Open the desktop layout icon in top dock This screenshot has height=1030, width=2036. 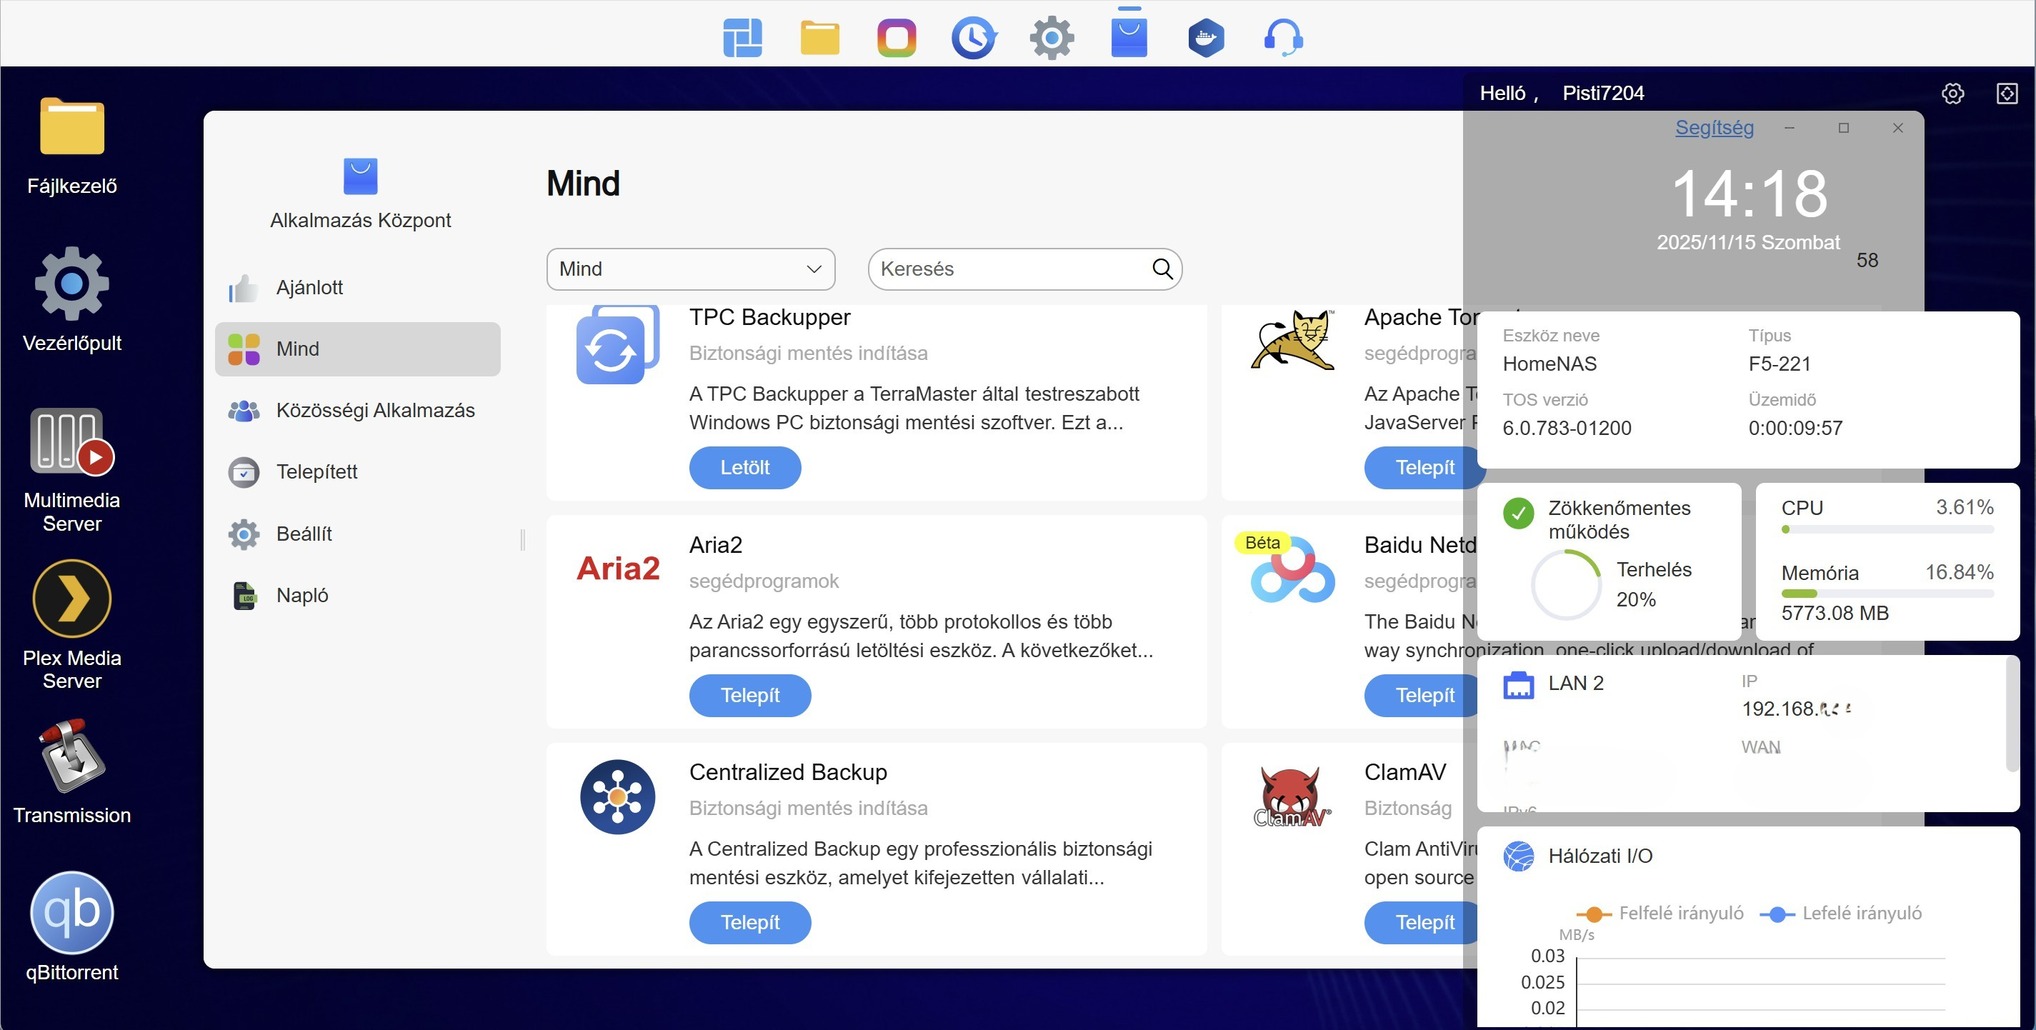click(x=743, y=38)
